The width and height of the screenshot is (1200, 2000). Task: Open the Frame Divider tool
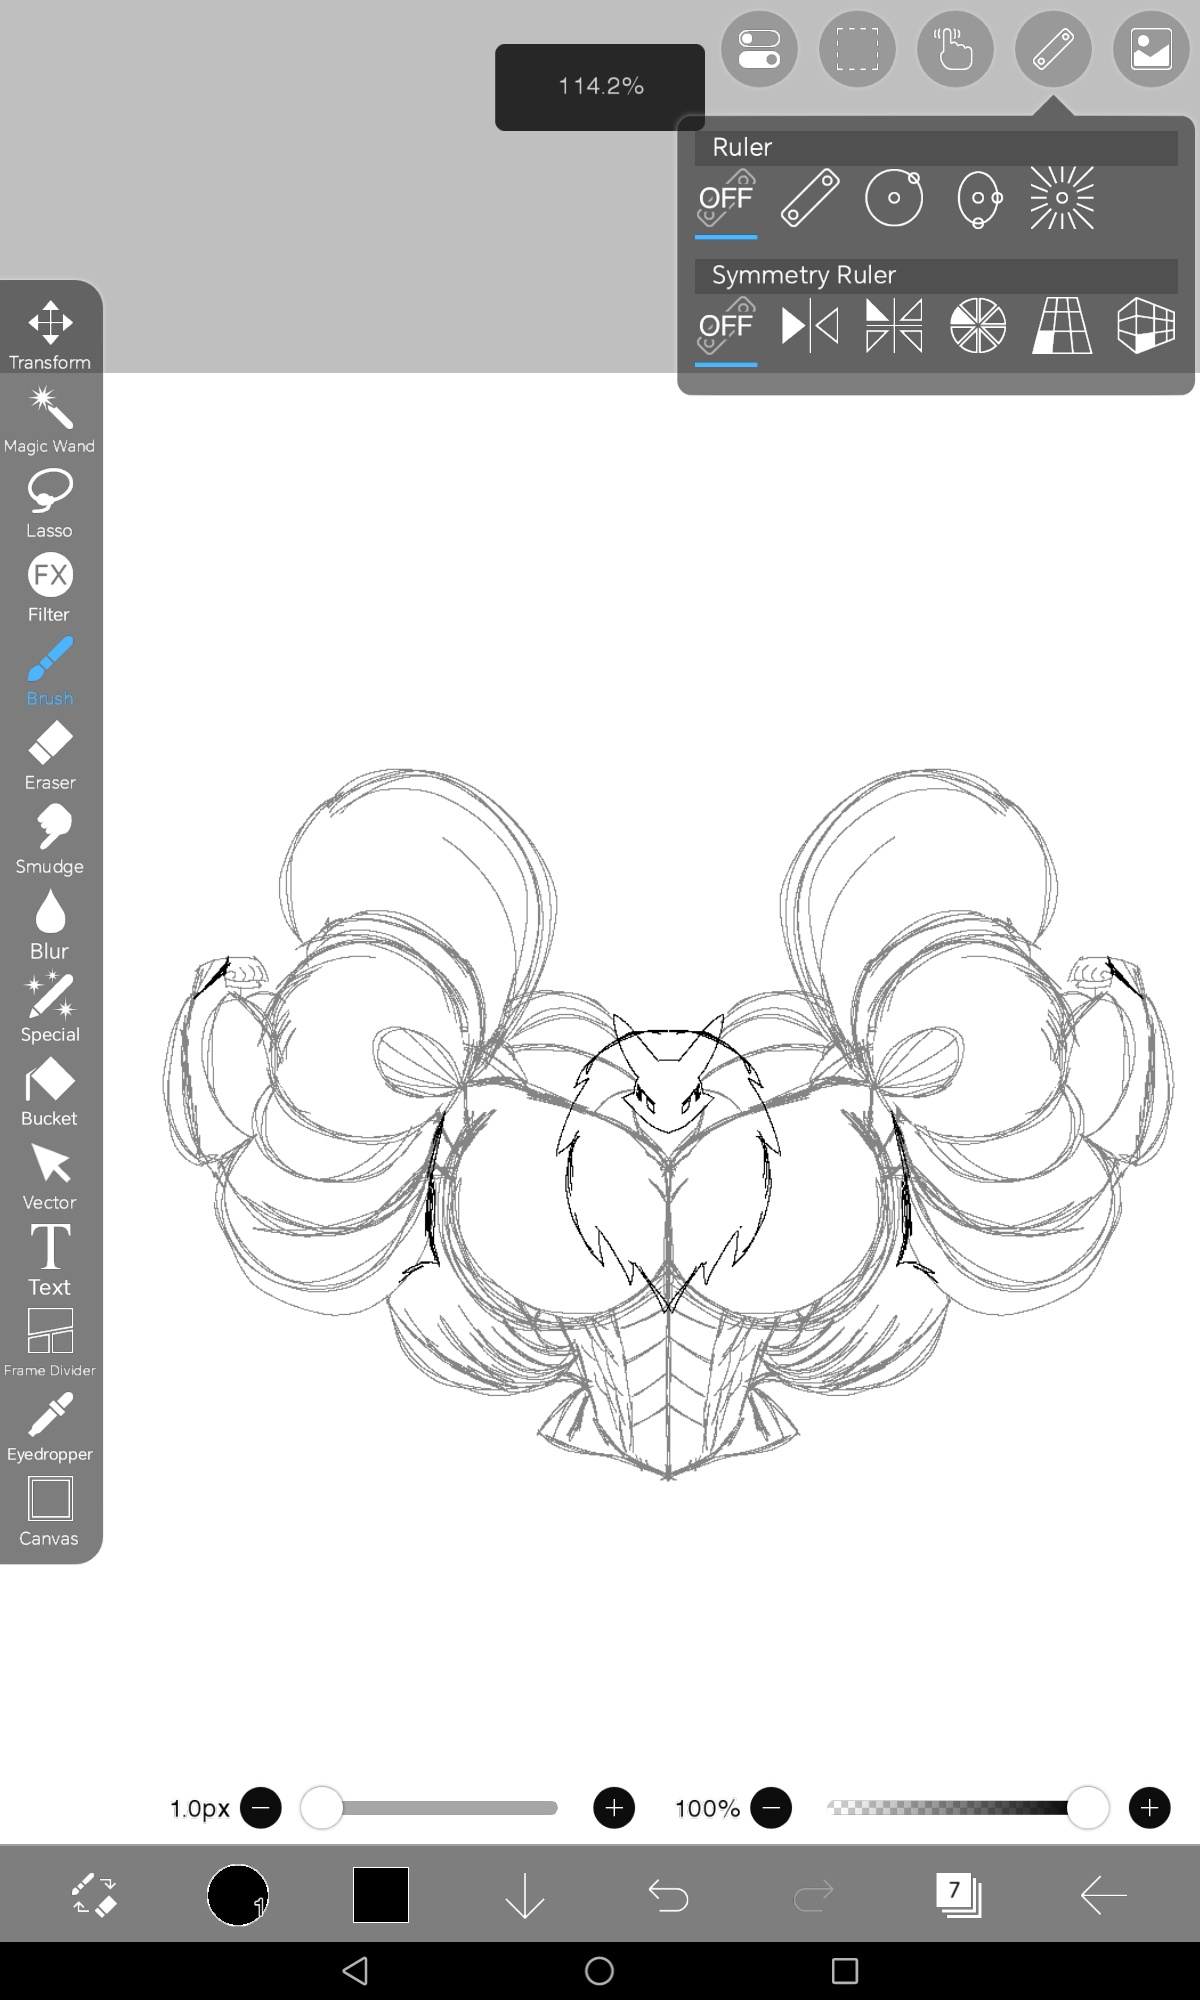point(50,1344)
